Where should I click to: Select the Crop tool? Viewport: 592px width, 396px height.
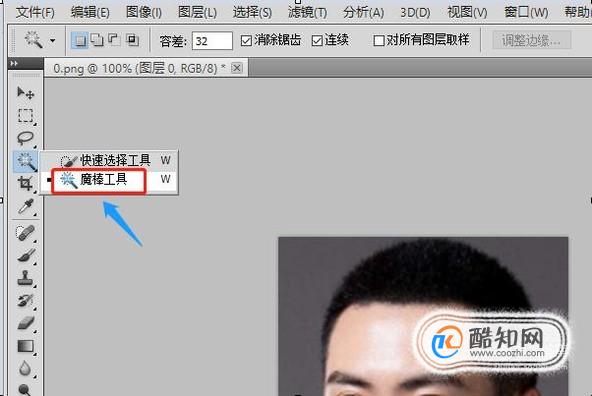coord(25,183)
